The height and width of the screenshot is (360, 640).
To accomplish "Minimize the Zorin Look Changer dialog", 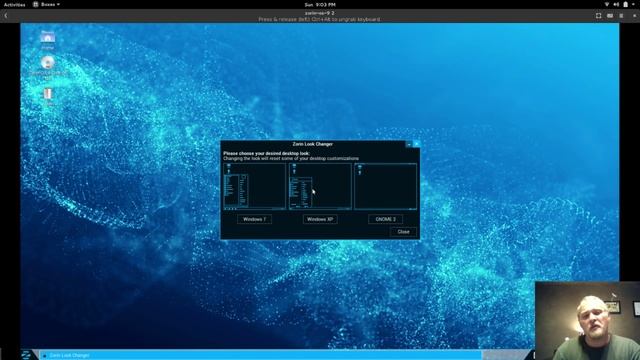I will tap(409, 144).
